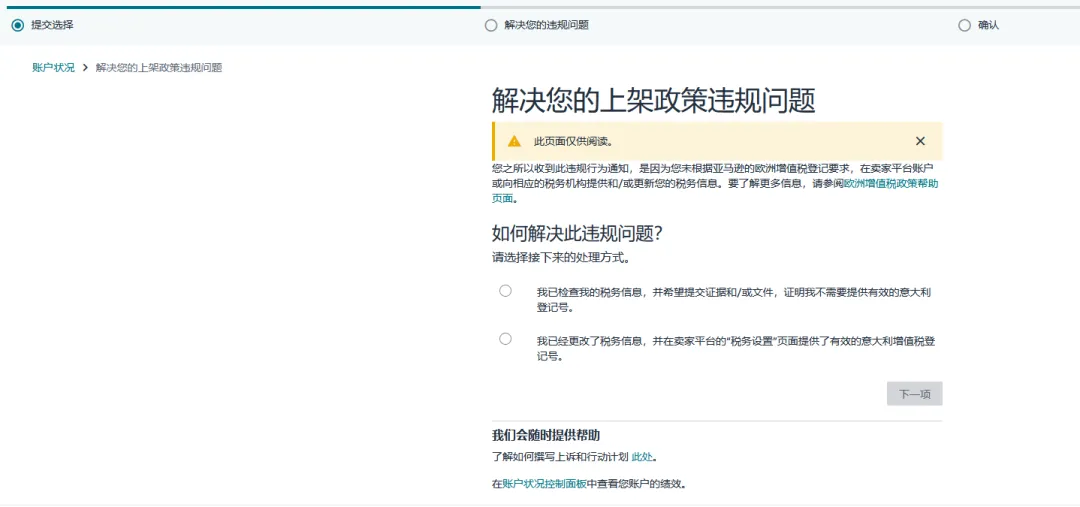Select the 提交选择 step indicator
Screen dimensions: 1080x507
43,25
